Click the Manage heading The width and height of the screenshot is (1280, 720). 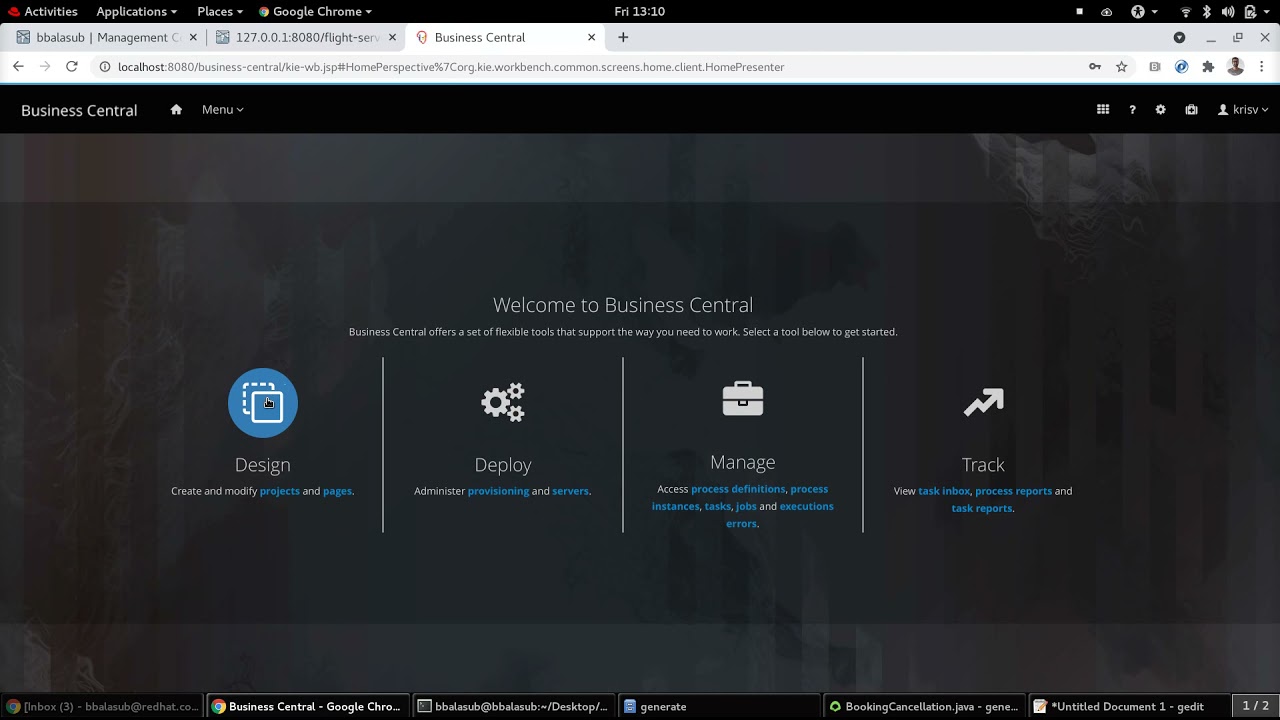[x=743, y=462]
